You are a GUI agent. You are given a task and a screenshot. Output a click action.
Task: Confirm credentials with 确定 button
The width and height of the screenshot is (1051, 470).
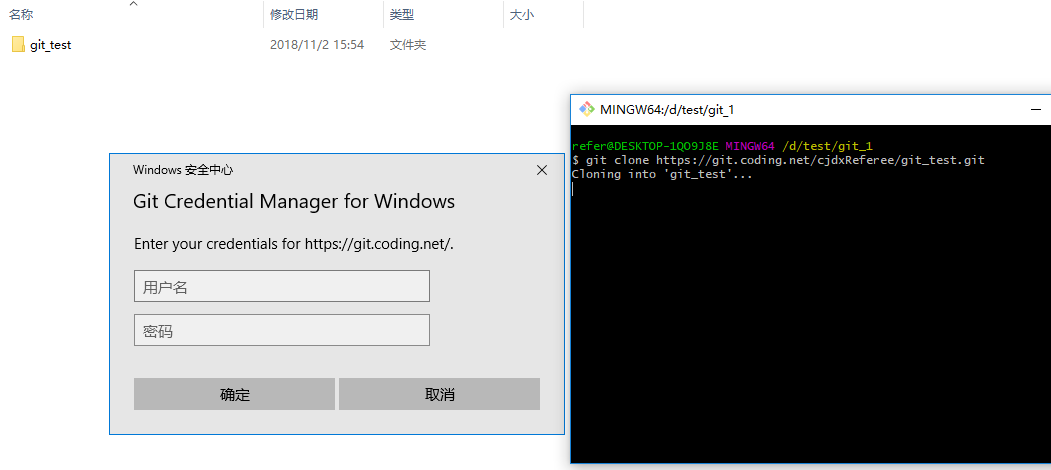(x=235, y=394)
